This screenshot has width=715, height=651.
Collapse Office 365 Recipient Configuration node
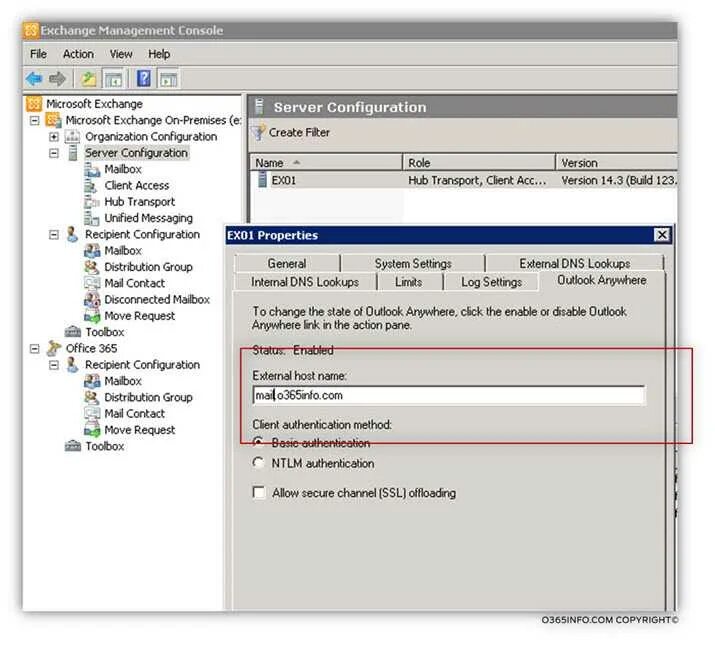[x=54, y=365]
